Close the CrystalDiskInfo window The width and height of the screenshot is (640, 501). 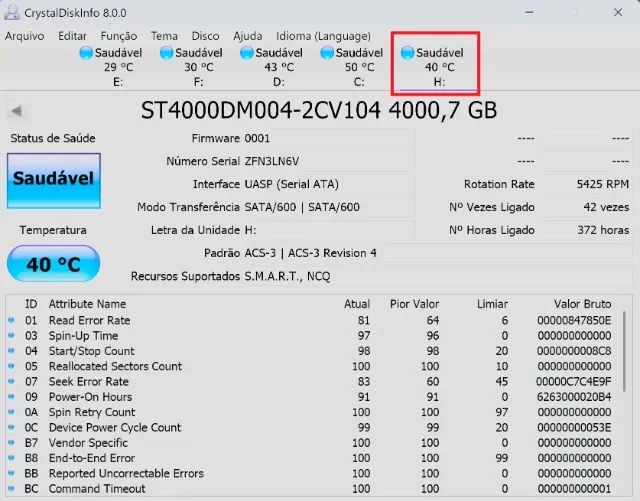pyautogui.click(x=618, y=12)
